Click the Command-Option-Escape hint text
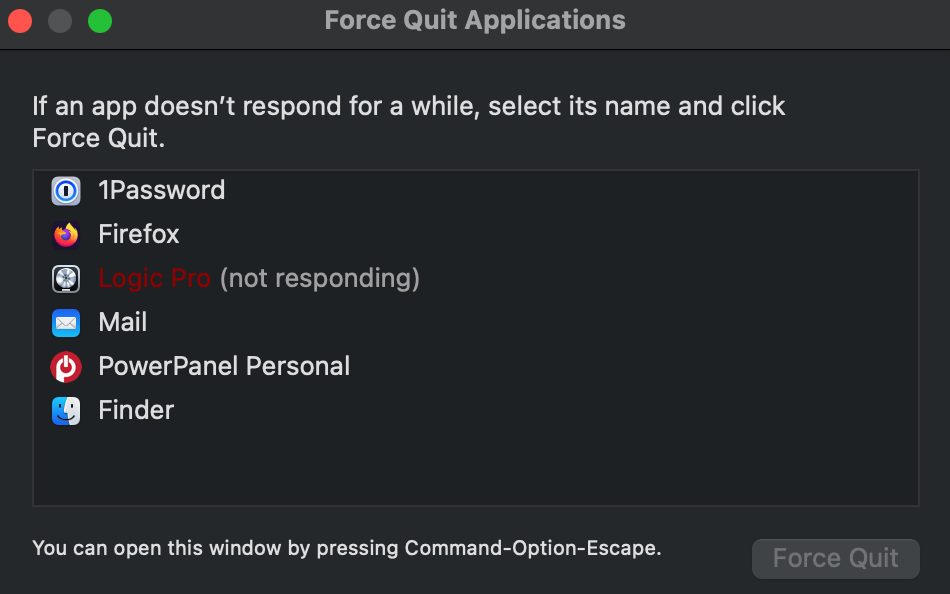The width and height of the screenshot is (950, 594). coord(346,548)
